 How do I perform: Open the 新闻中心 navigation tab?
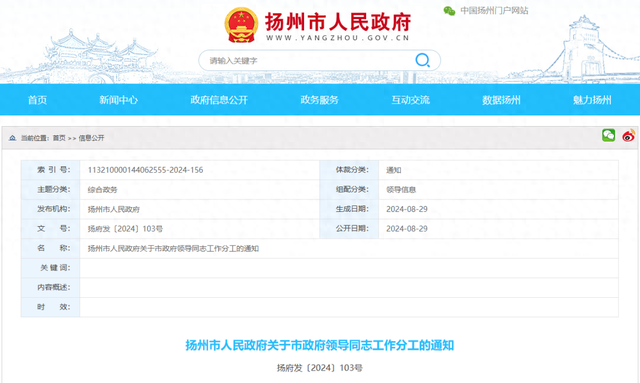tap(118, 100)
